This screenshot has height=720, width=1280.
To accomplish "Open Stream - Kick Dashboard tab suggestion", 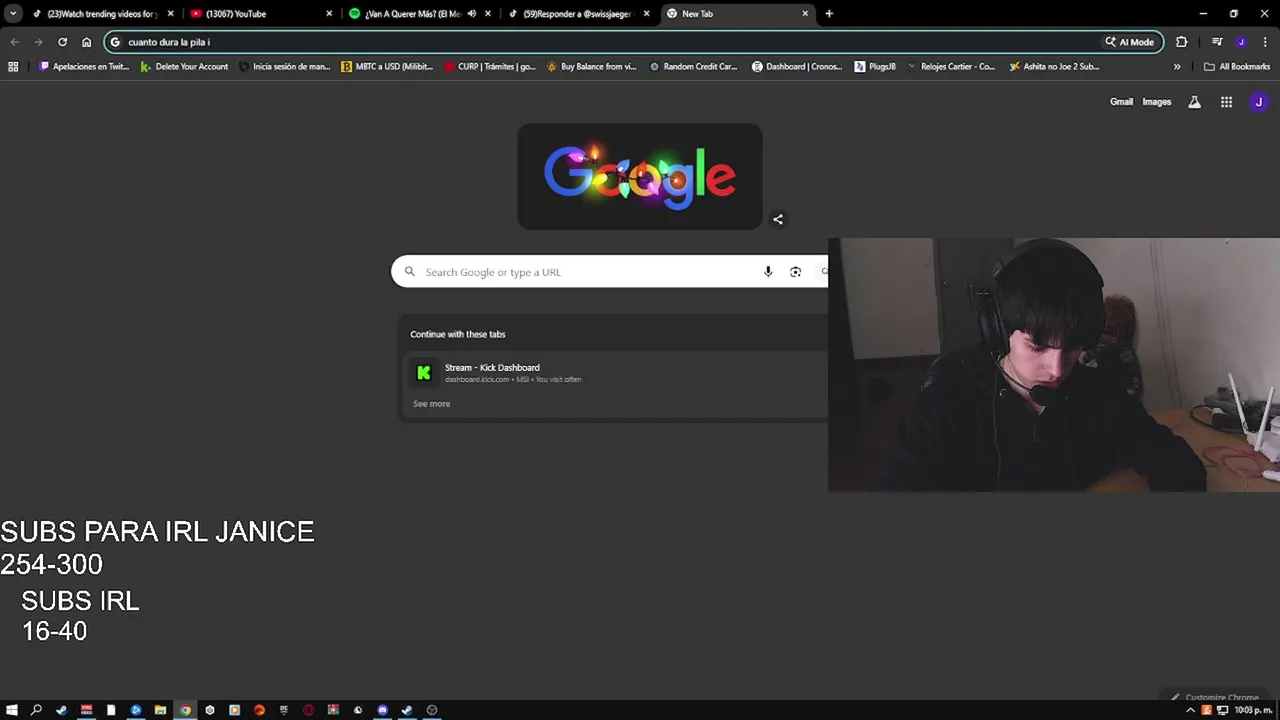I will pos(614,372).
